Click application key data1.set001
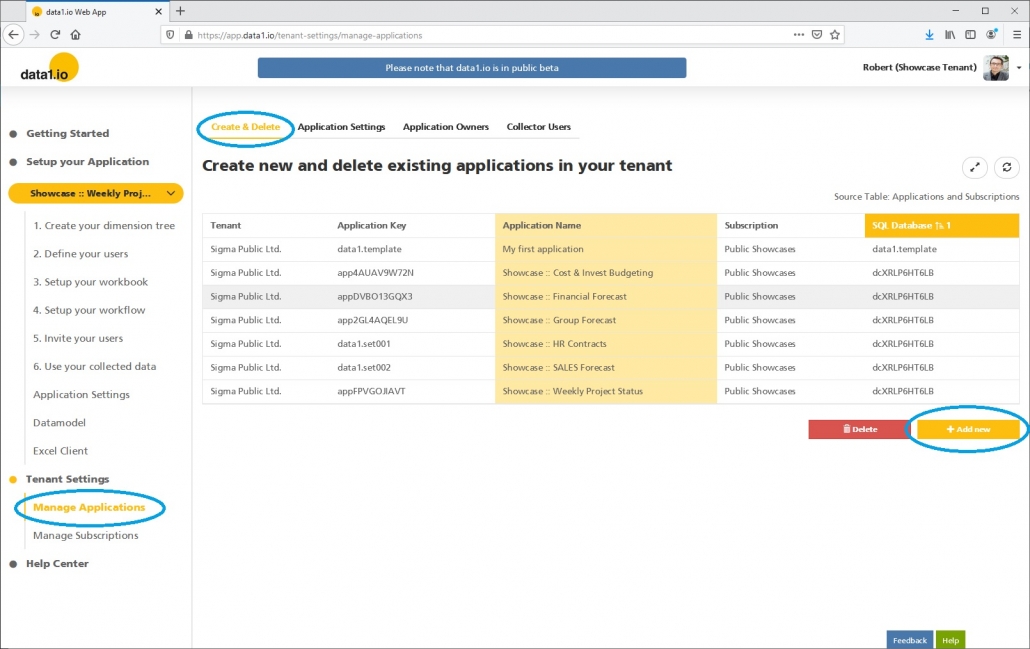1030x649 pixels. (x=363, y=344)
